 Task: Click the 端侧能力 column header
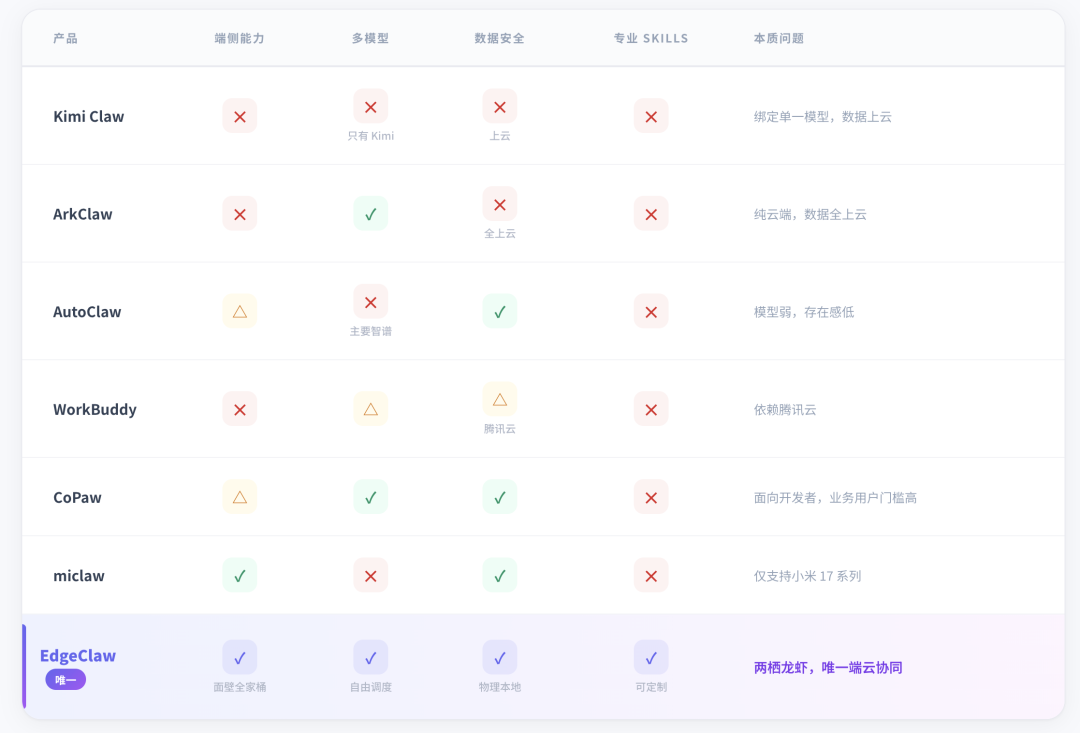[x=240, y=38]
